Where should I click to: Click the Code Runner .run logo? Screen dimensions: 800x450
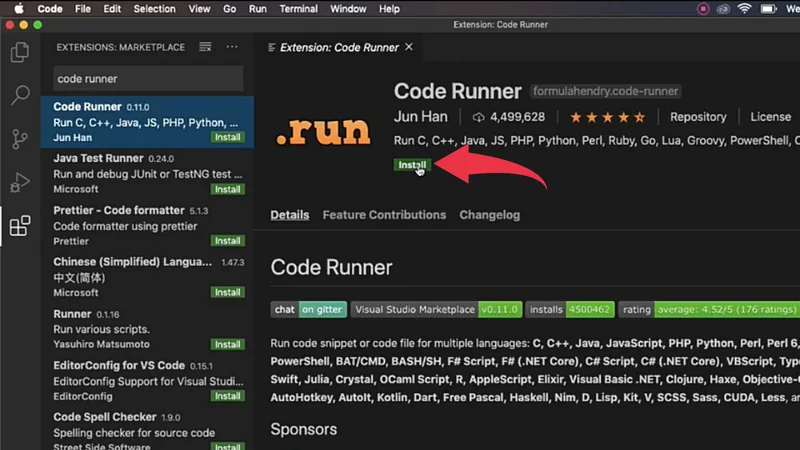tap(322, 132)
